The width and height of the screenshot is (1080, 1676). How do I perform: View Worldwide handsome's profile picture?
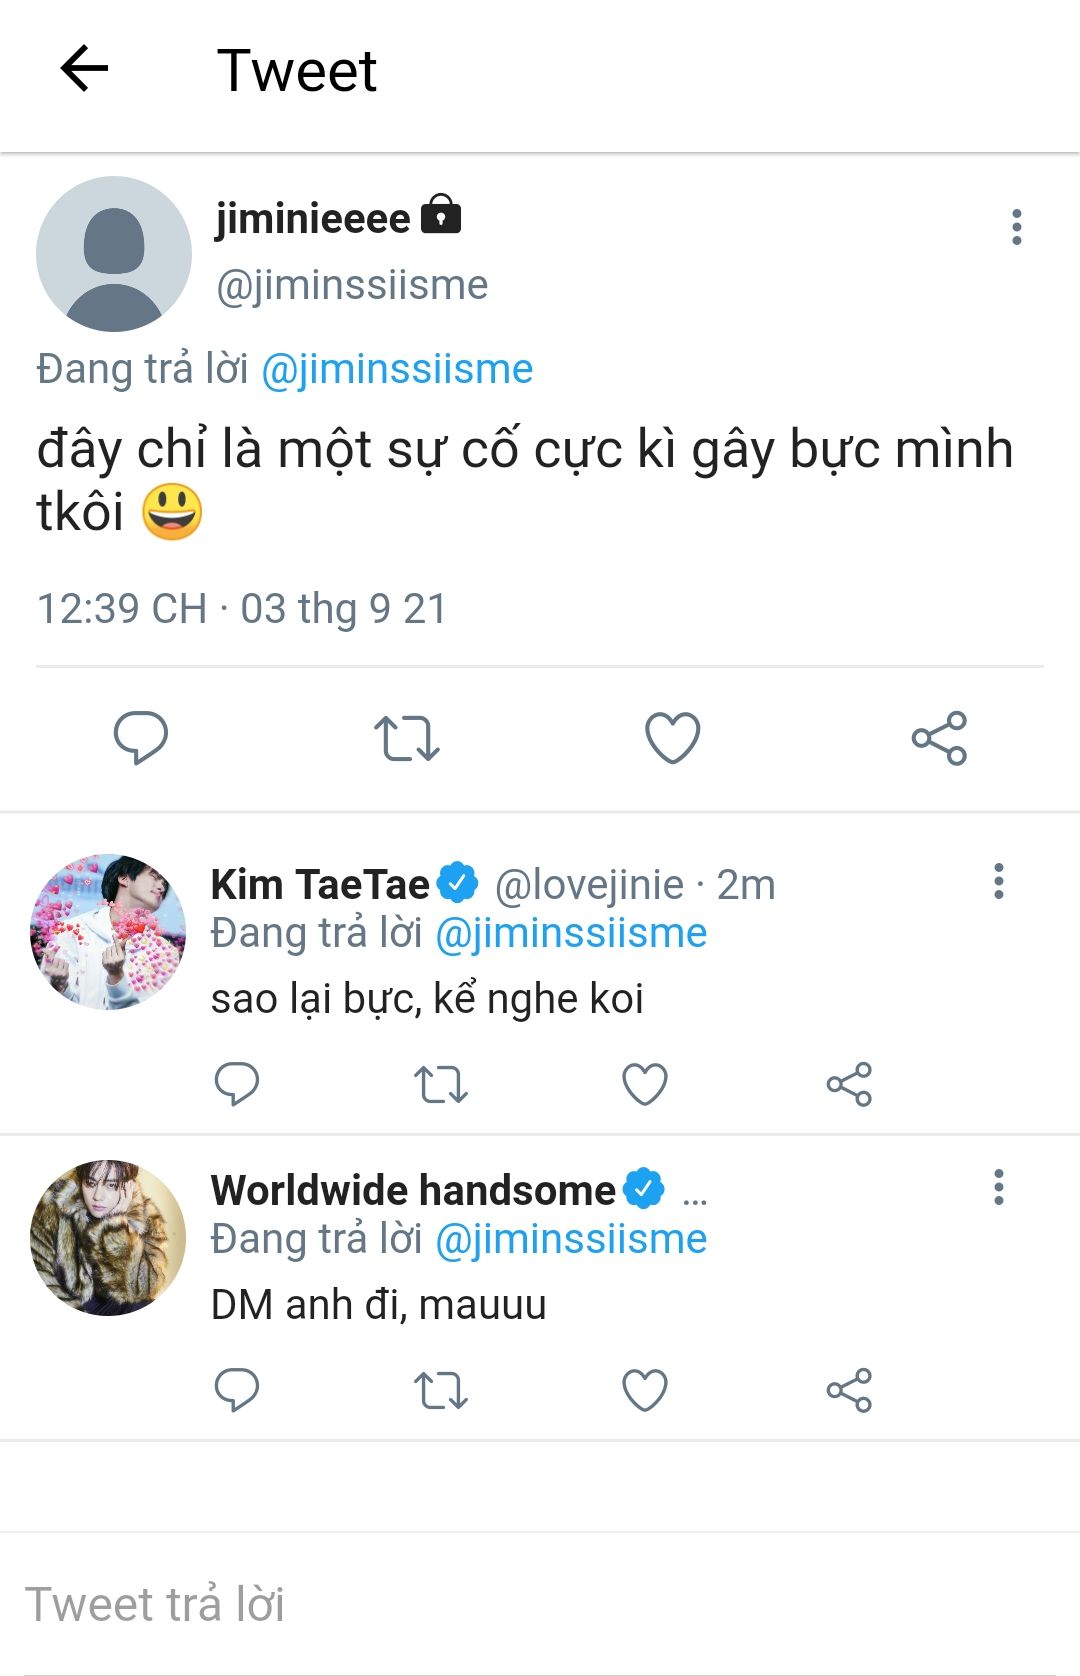(108, 1238)
